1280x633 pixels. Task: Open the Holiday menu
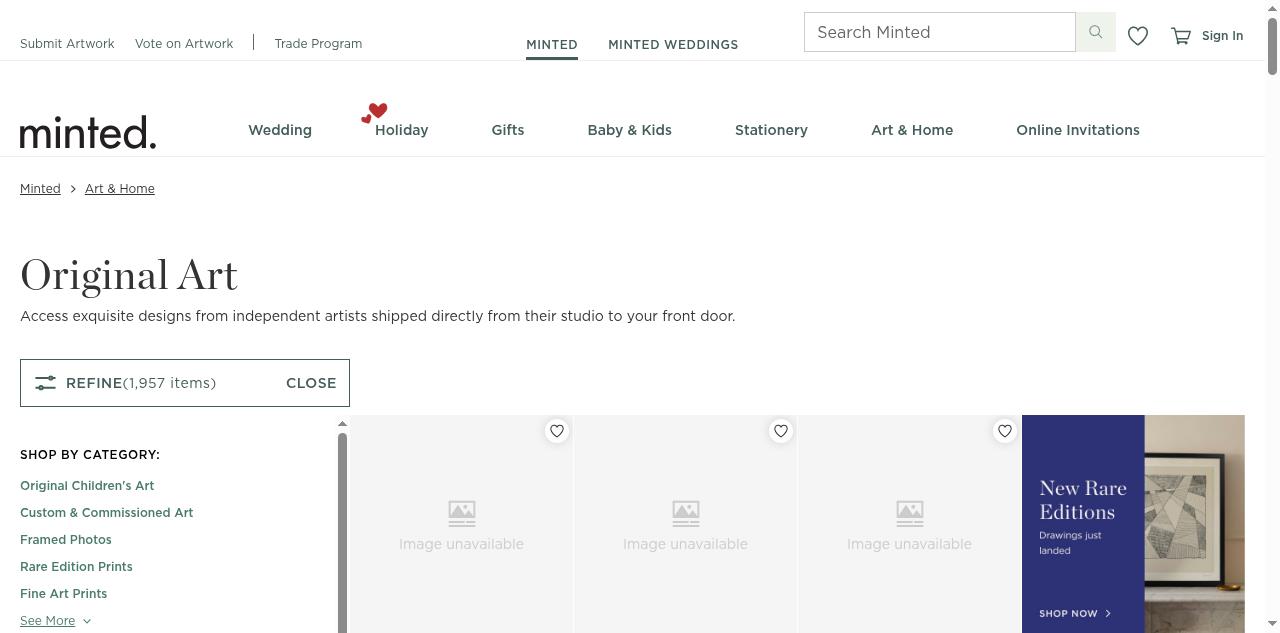(x=401, y=130)
